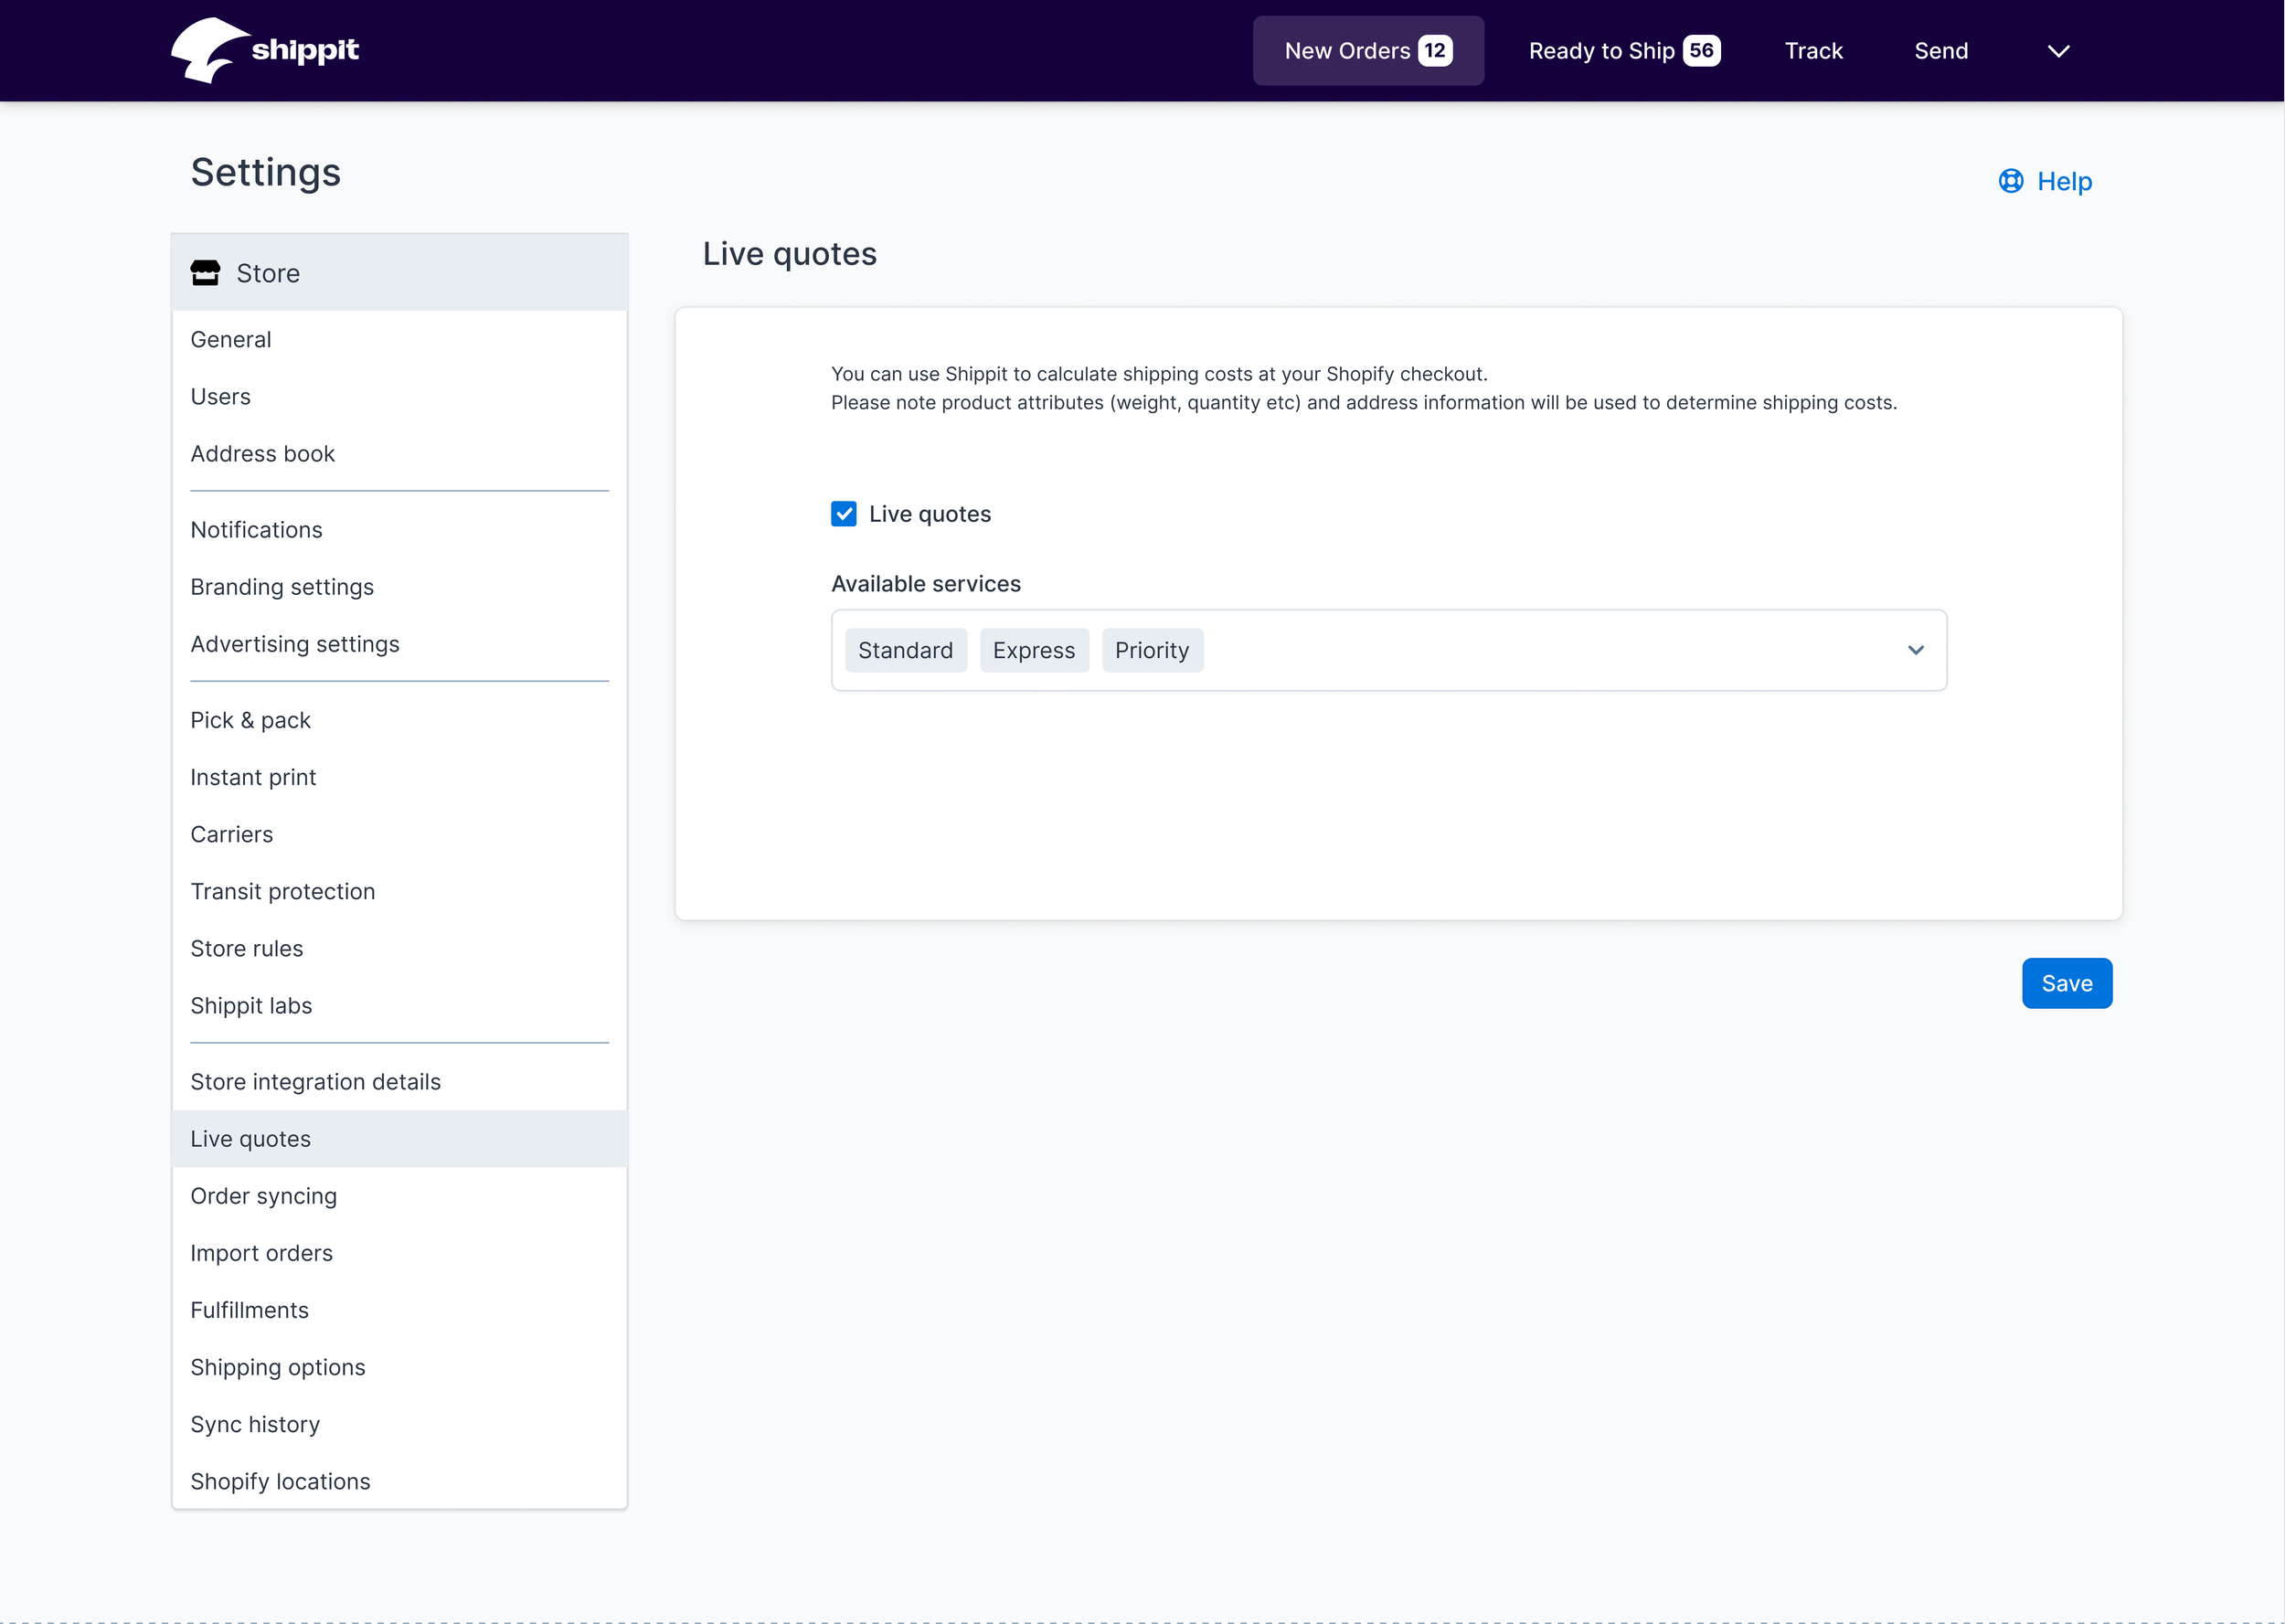
Task: Click the Ready to Ship 56 badge
Action: coord(1701,51)
